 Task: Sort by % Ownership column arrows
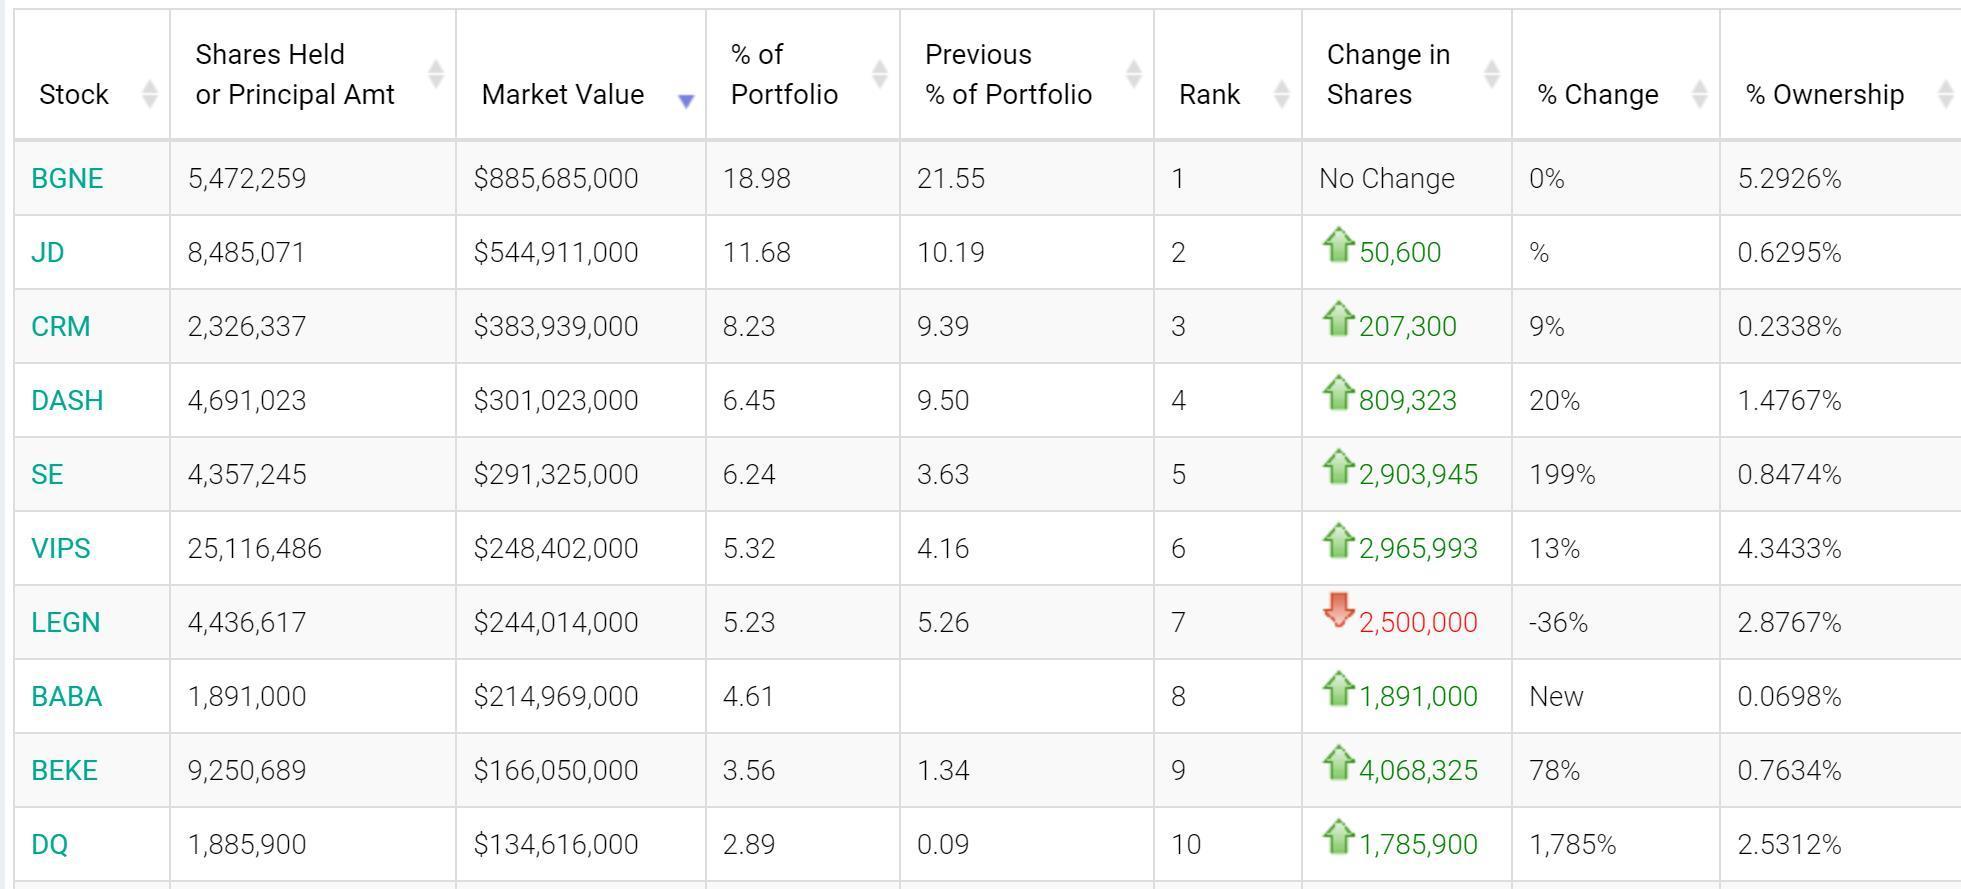tap(1945, 94)
